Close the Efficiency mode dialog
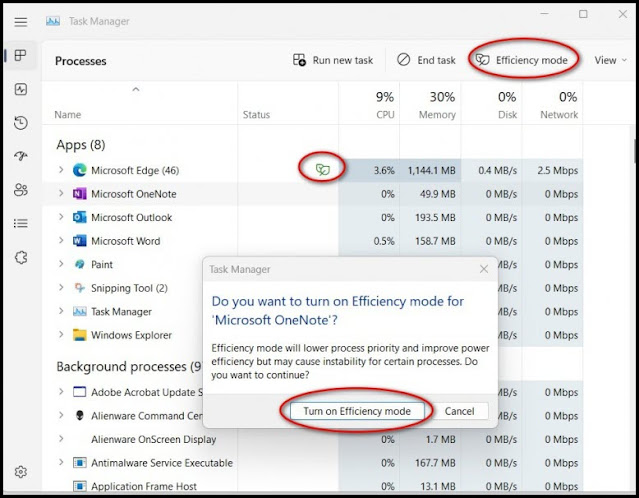 click(484, 269)
